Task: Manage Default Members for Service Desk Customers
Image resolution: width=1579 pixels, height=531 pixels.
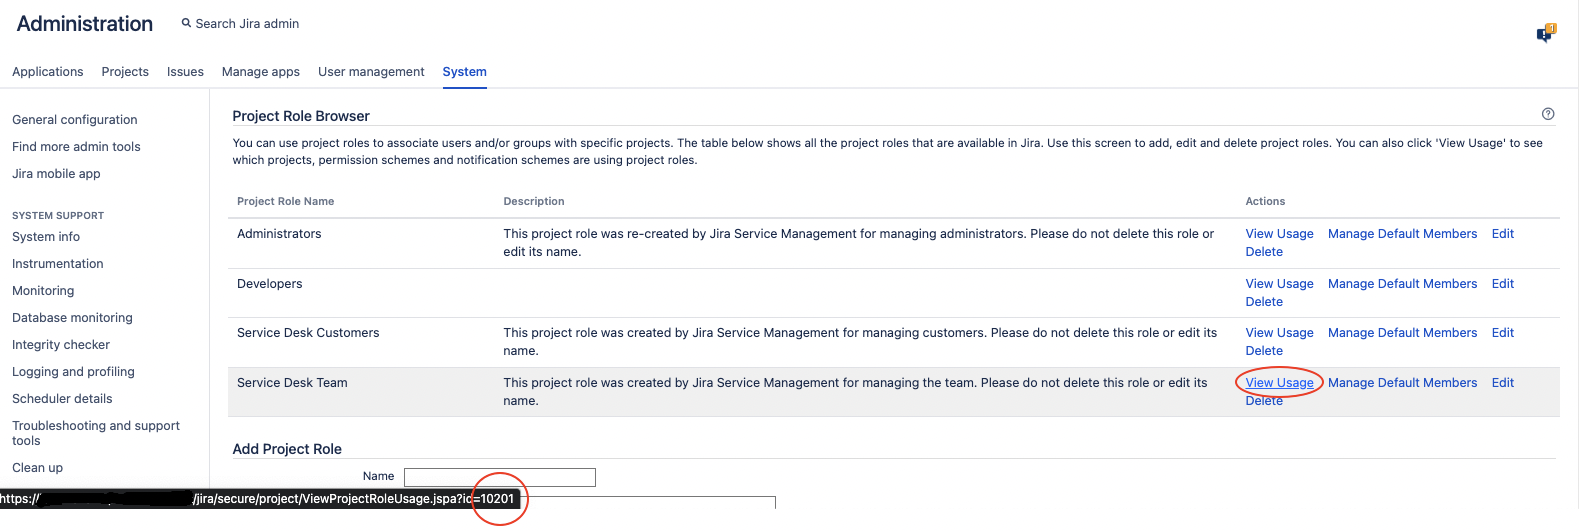Action: pos(1402,333)
